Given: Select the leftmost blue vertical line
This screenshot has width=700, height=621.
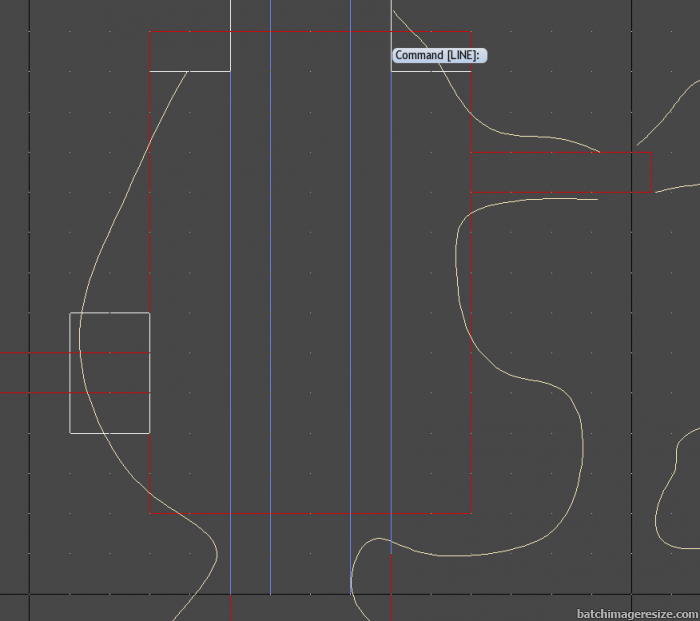Looking at the screenshot, I should (x=231, y=300).
